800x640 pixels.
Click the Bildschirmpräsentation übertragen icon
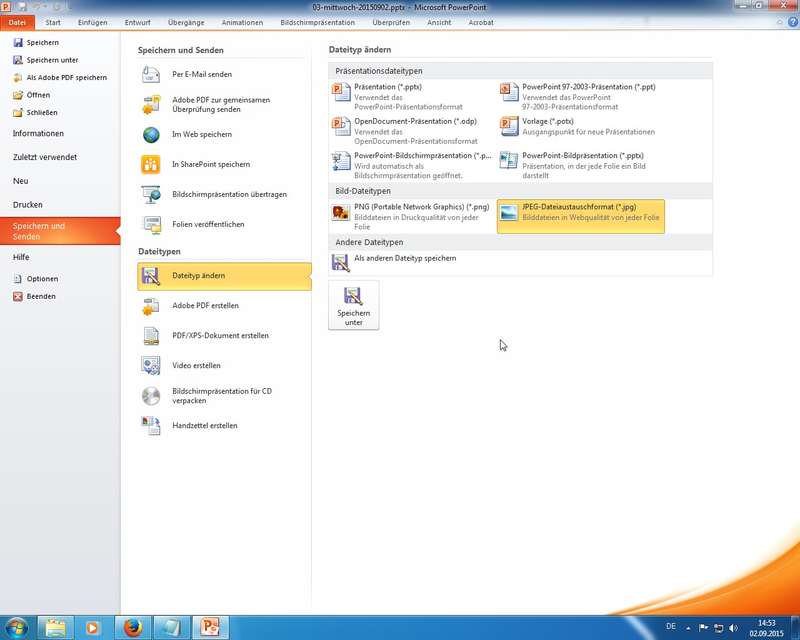[151, 194]
